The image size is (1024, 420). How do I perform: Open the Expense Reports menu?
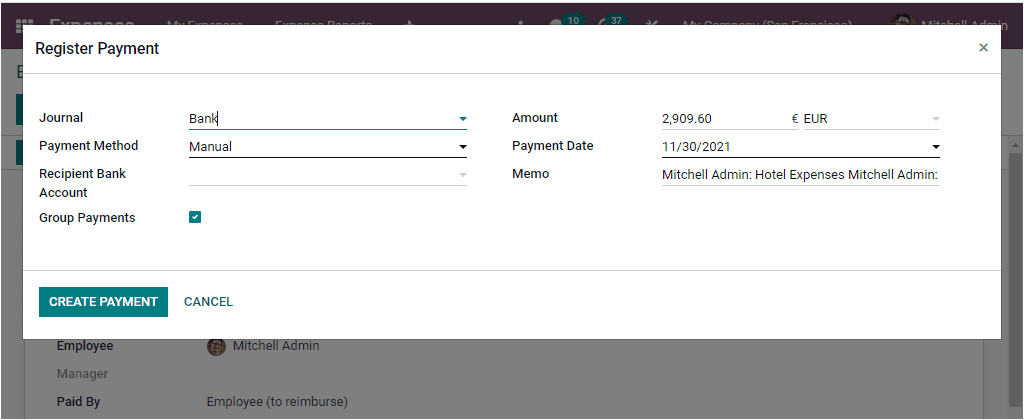(323, 24)
